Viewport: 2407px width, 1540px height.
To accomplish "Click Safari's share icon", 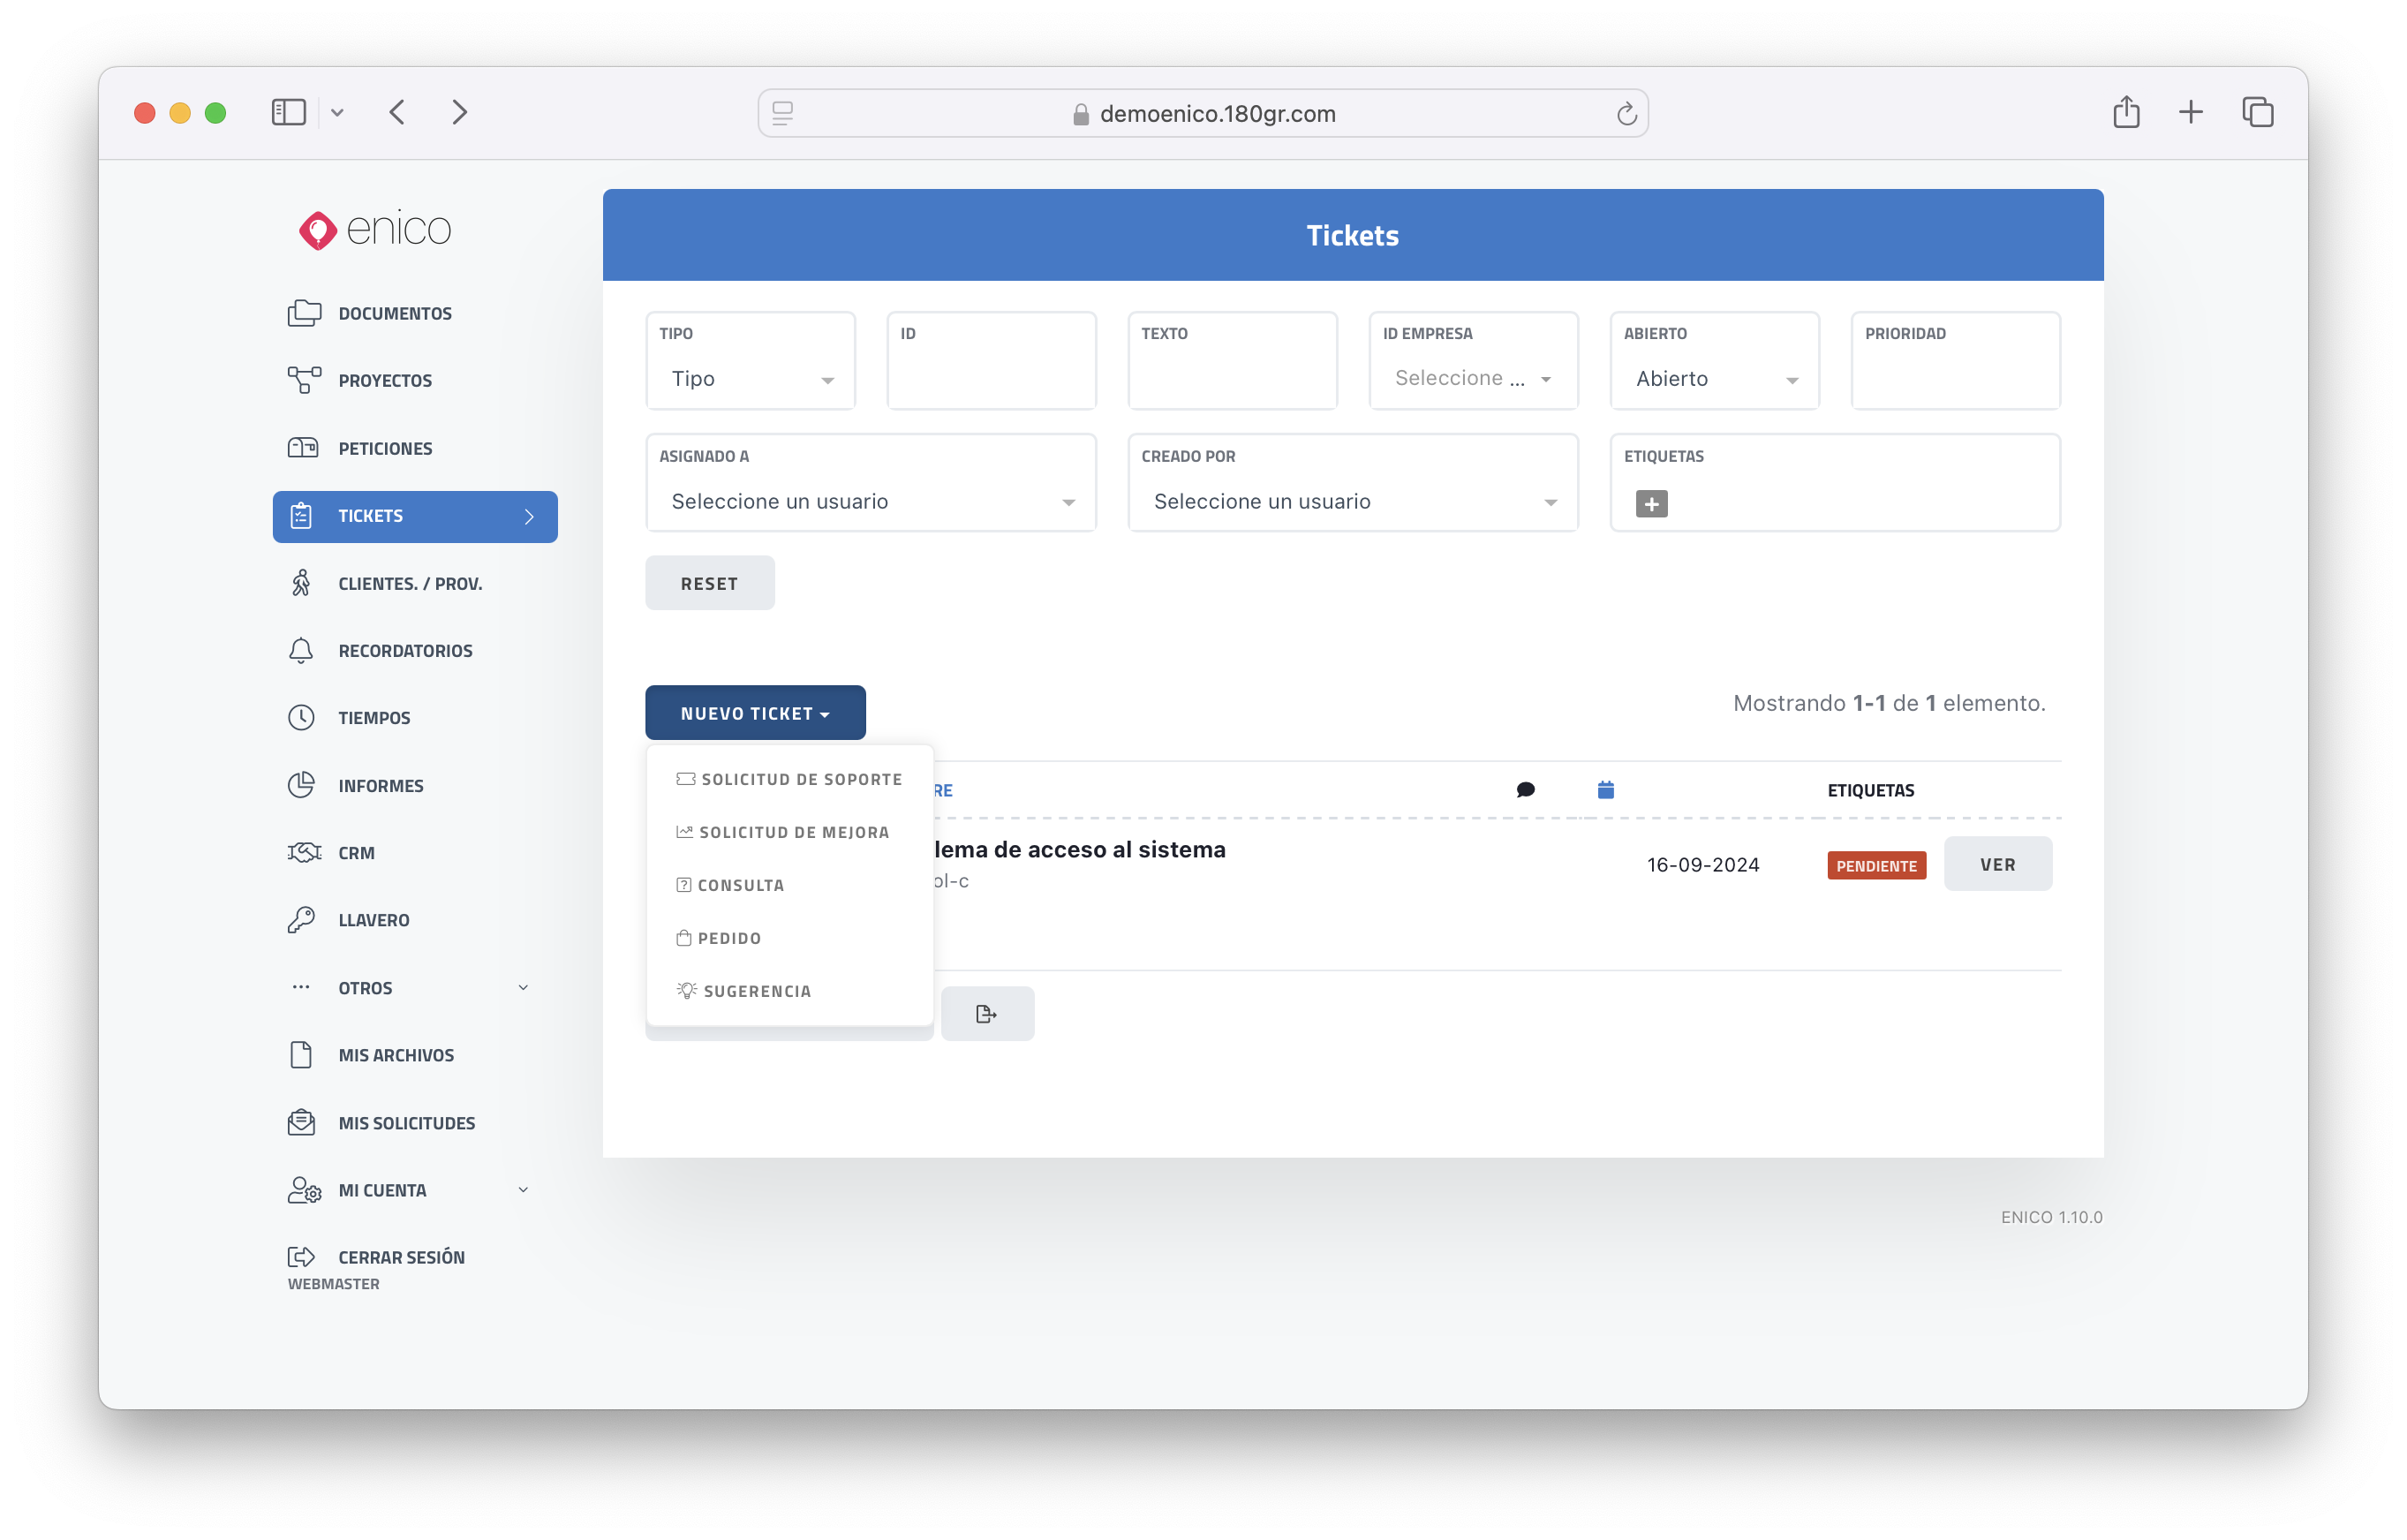I will 2126,112.
